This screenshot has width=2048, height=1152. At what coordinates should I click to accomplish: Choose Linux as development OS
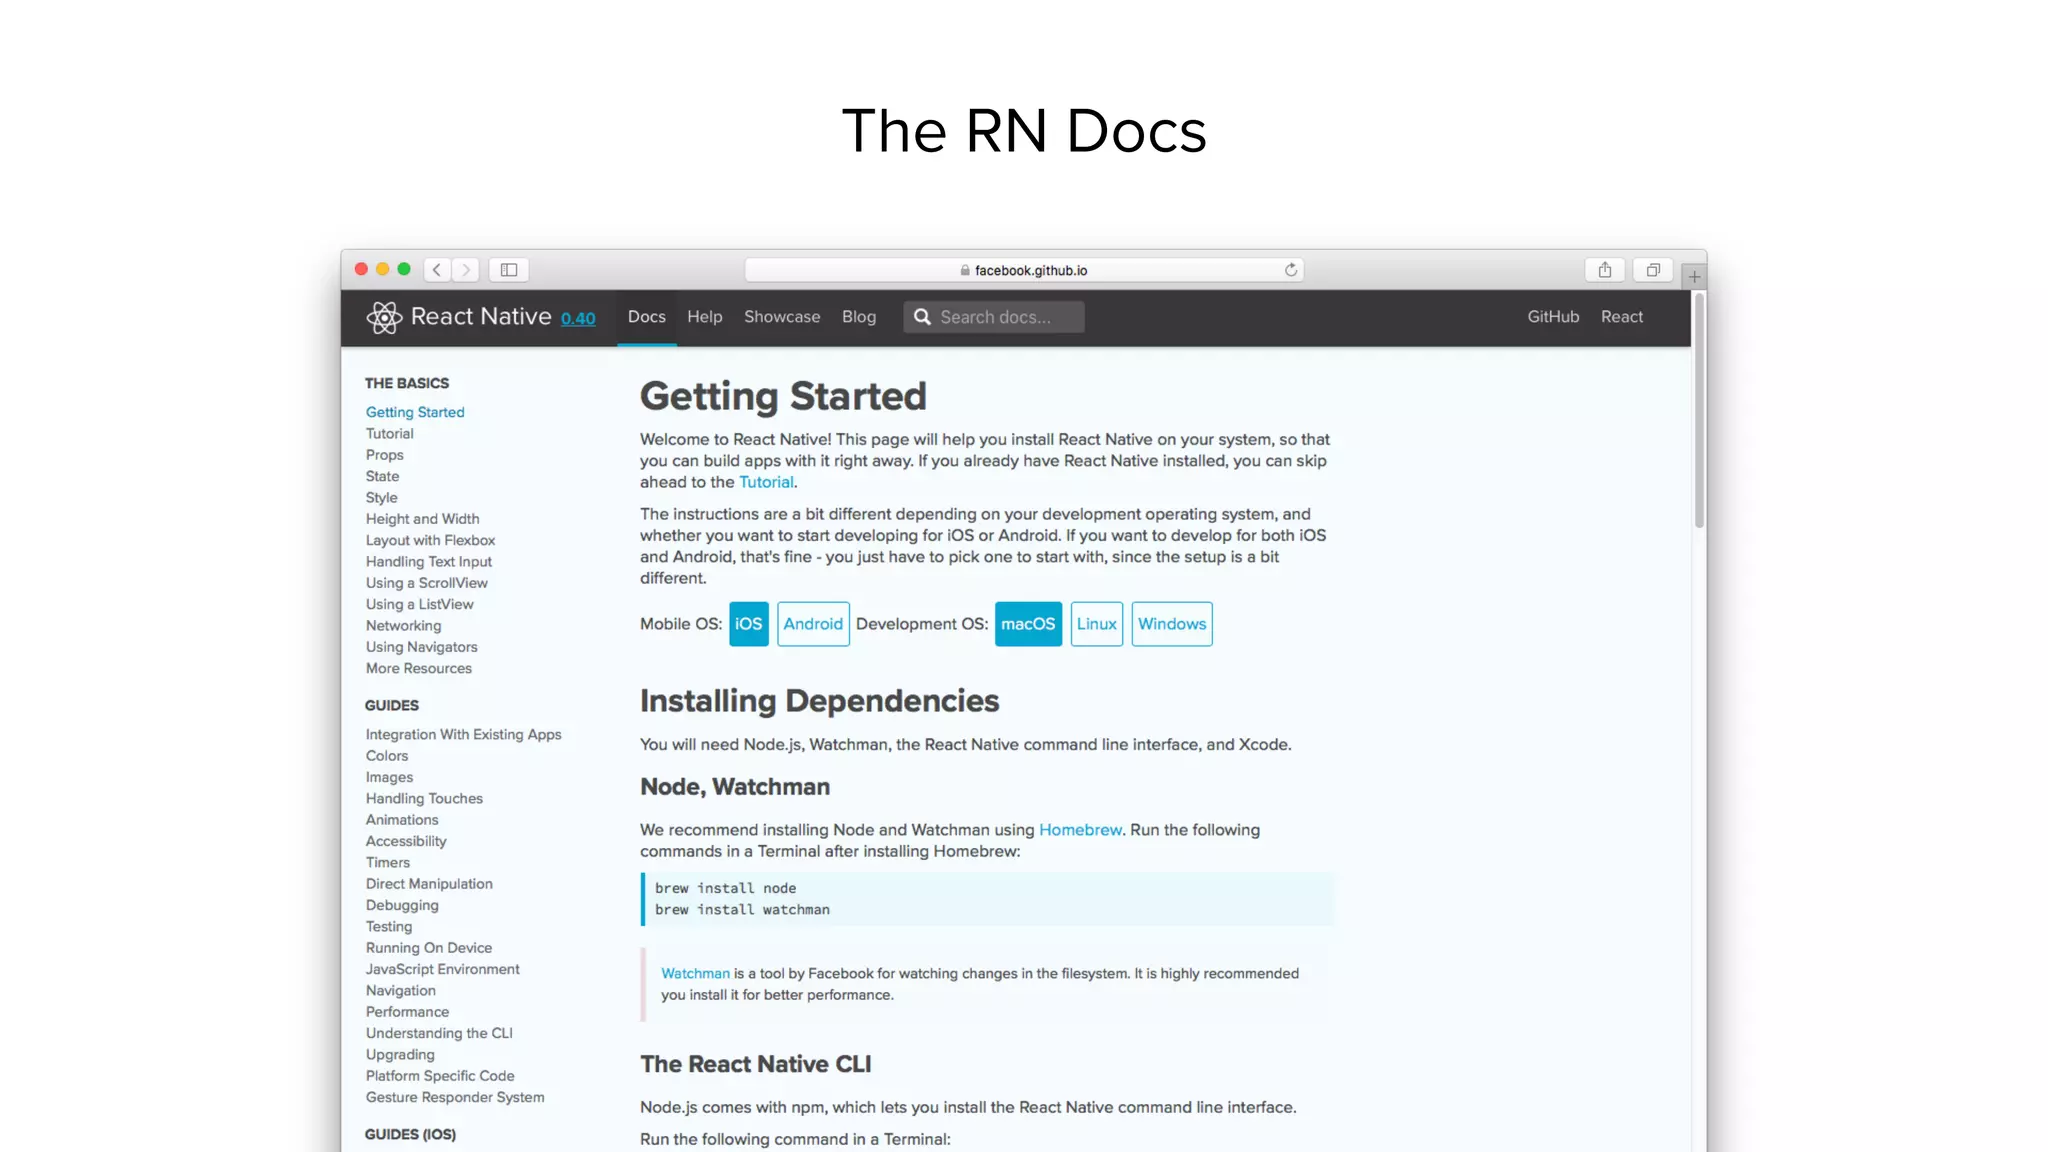coord(1097,624)
